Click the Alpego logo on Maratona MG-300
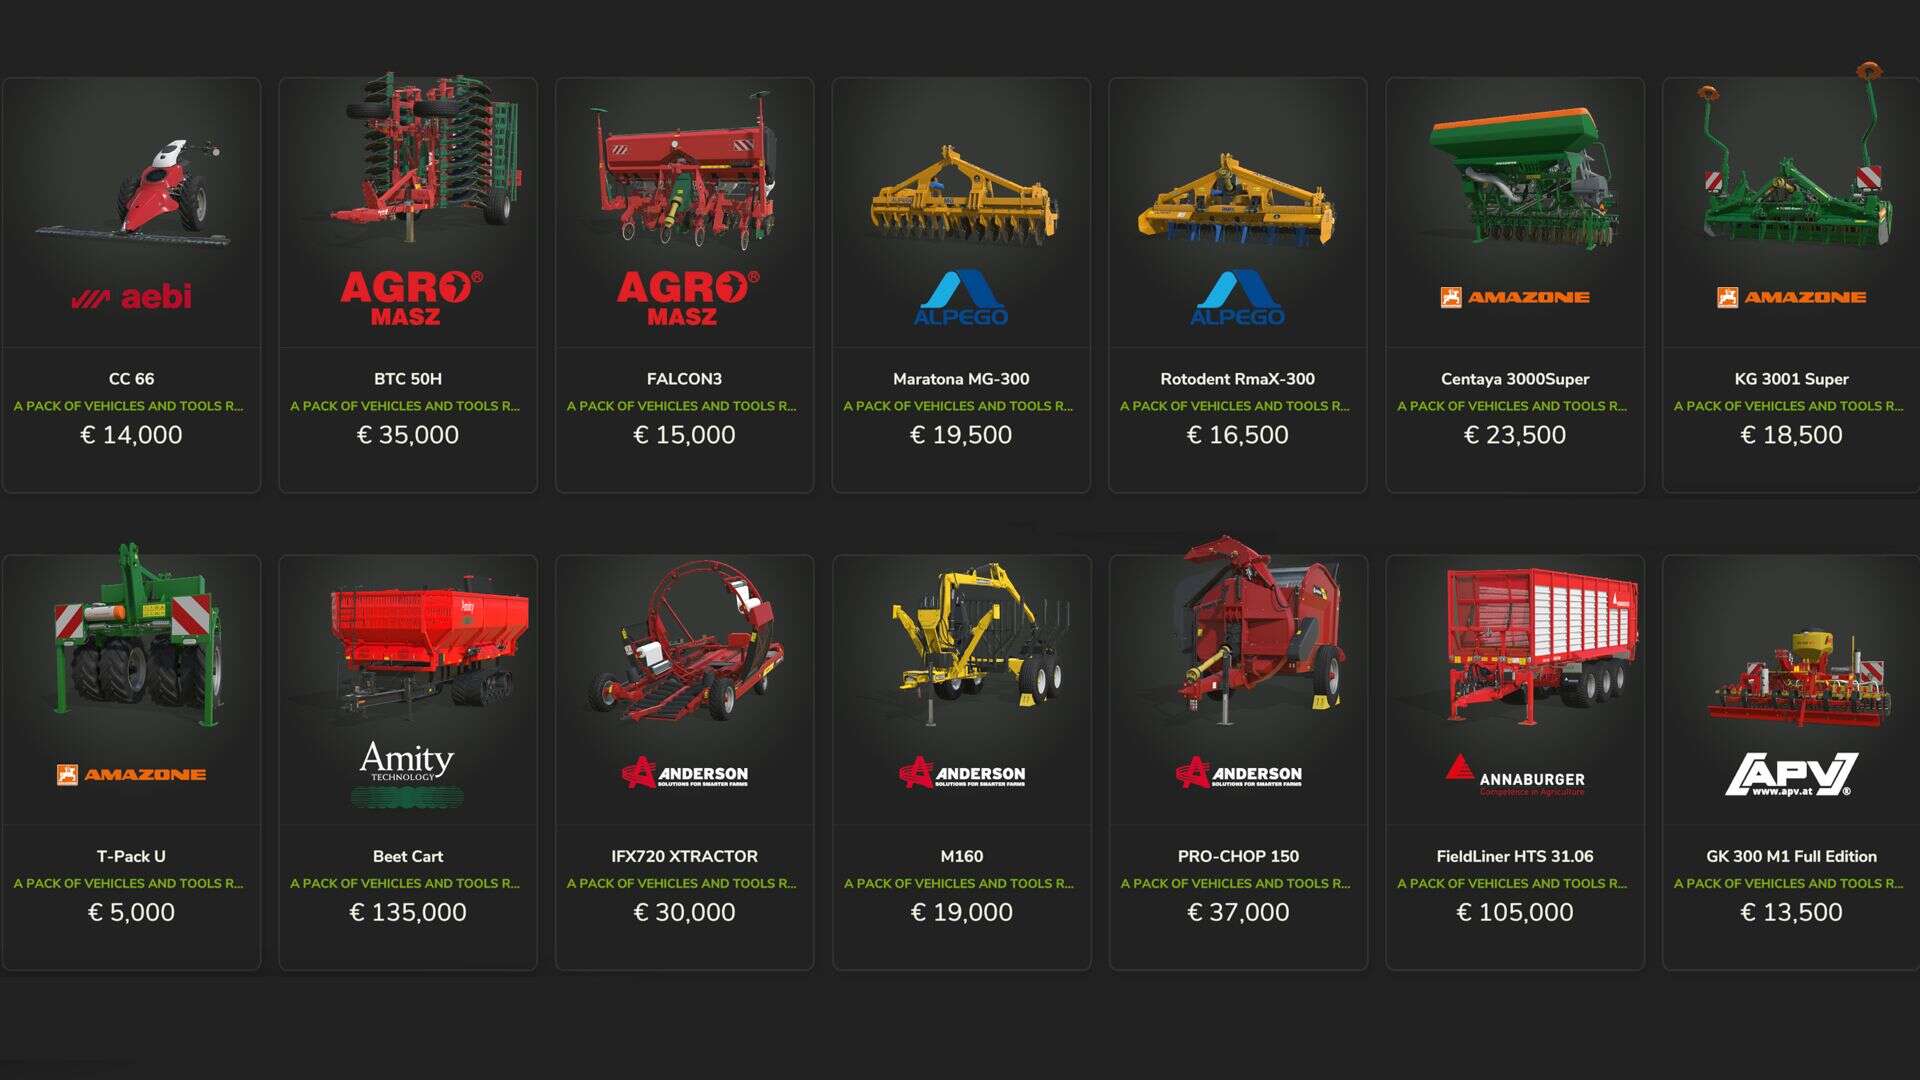The image size is (1920, 1080). 961,297
